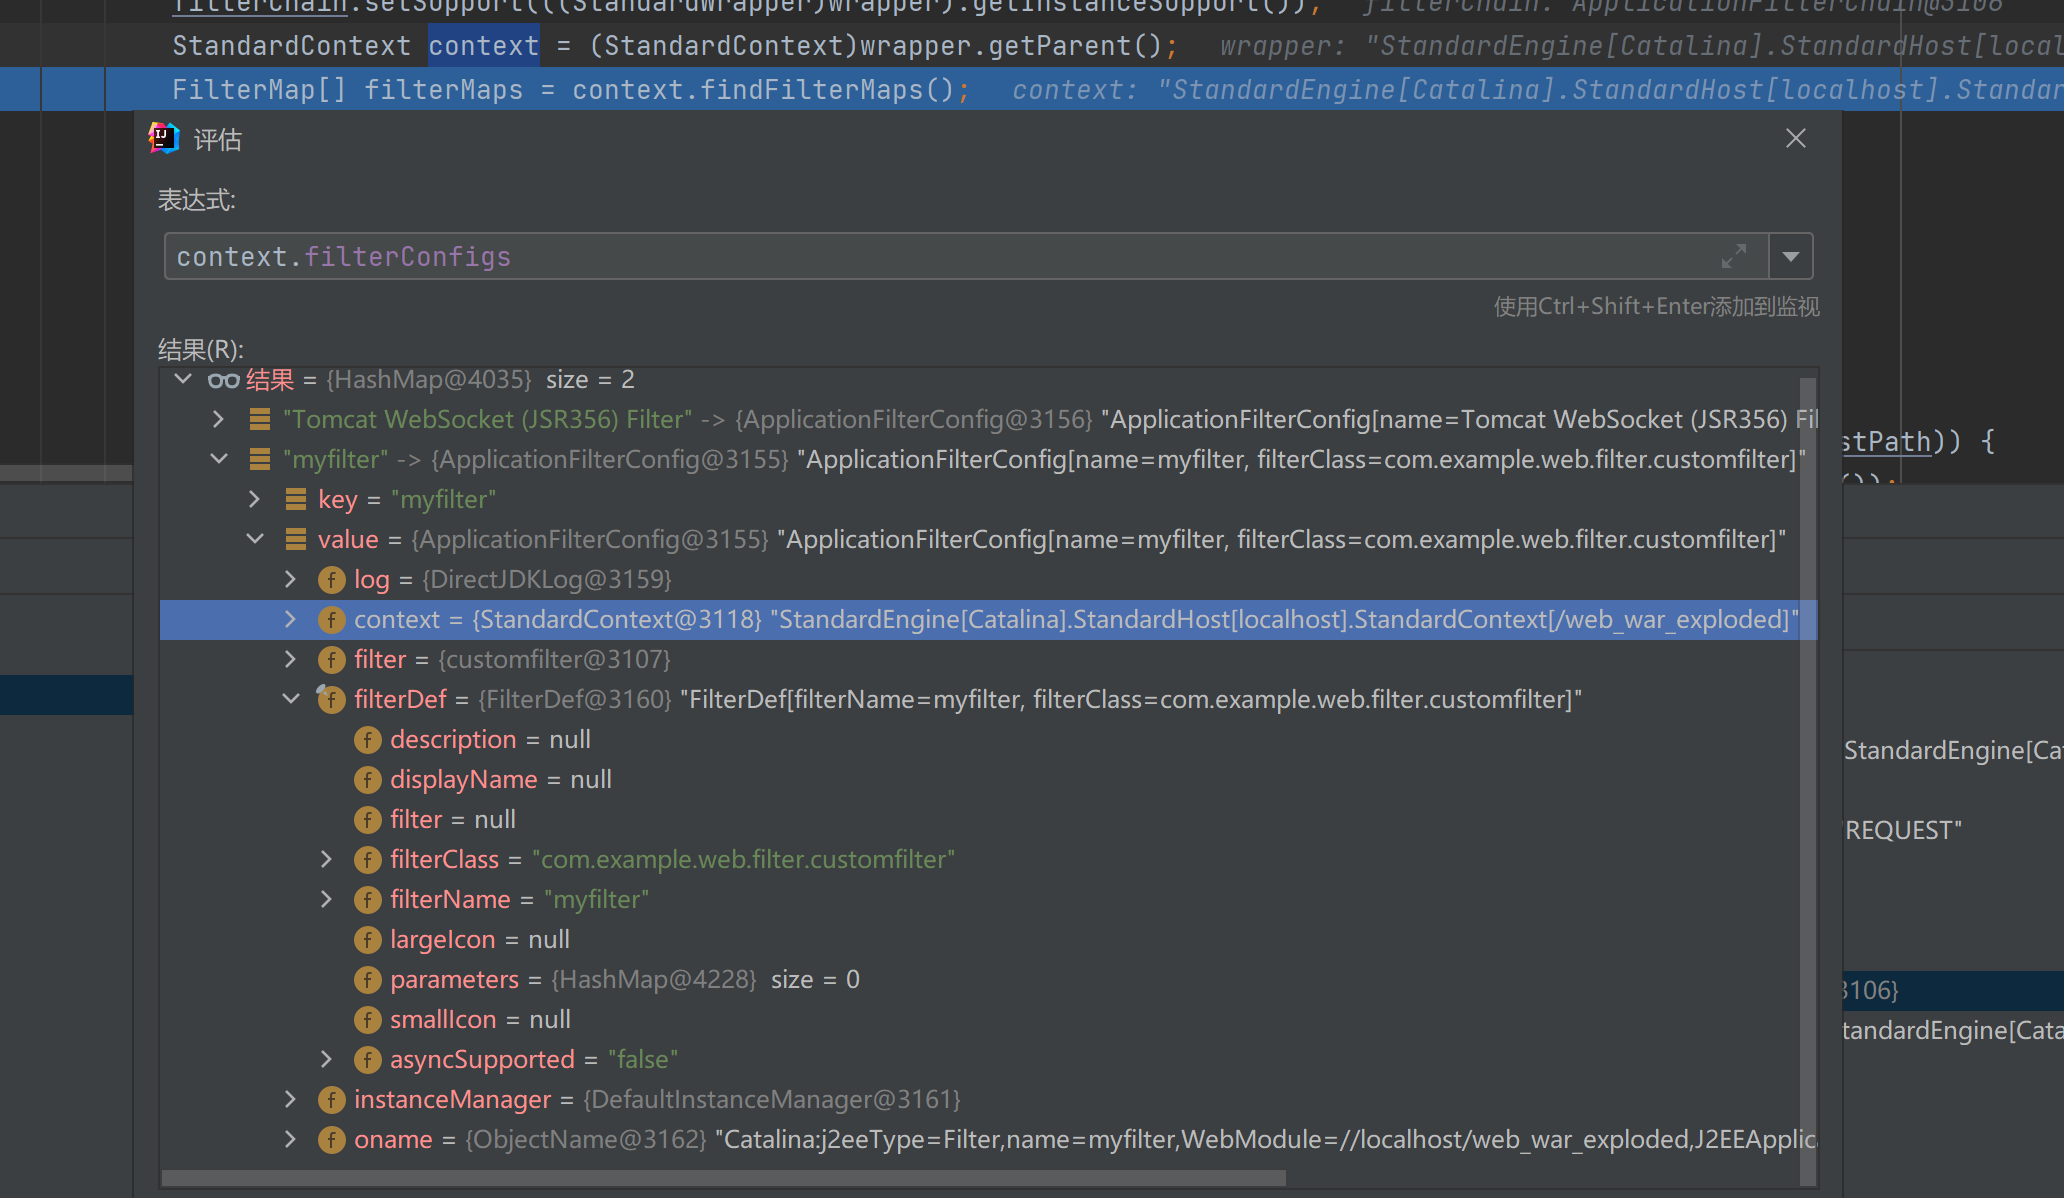Screen dimensions: 2064x1198
Task: Click the field icon next to filterDef
Action: click(x=331, y=700)
